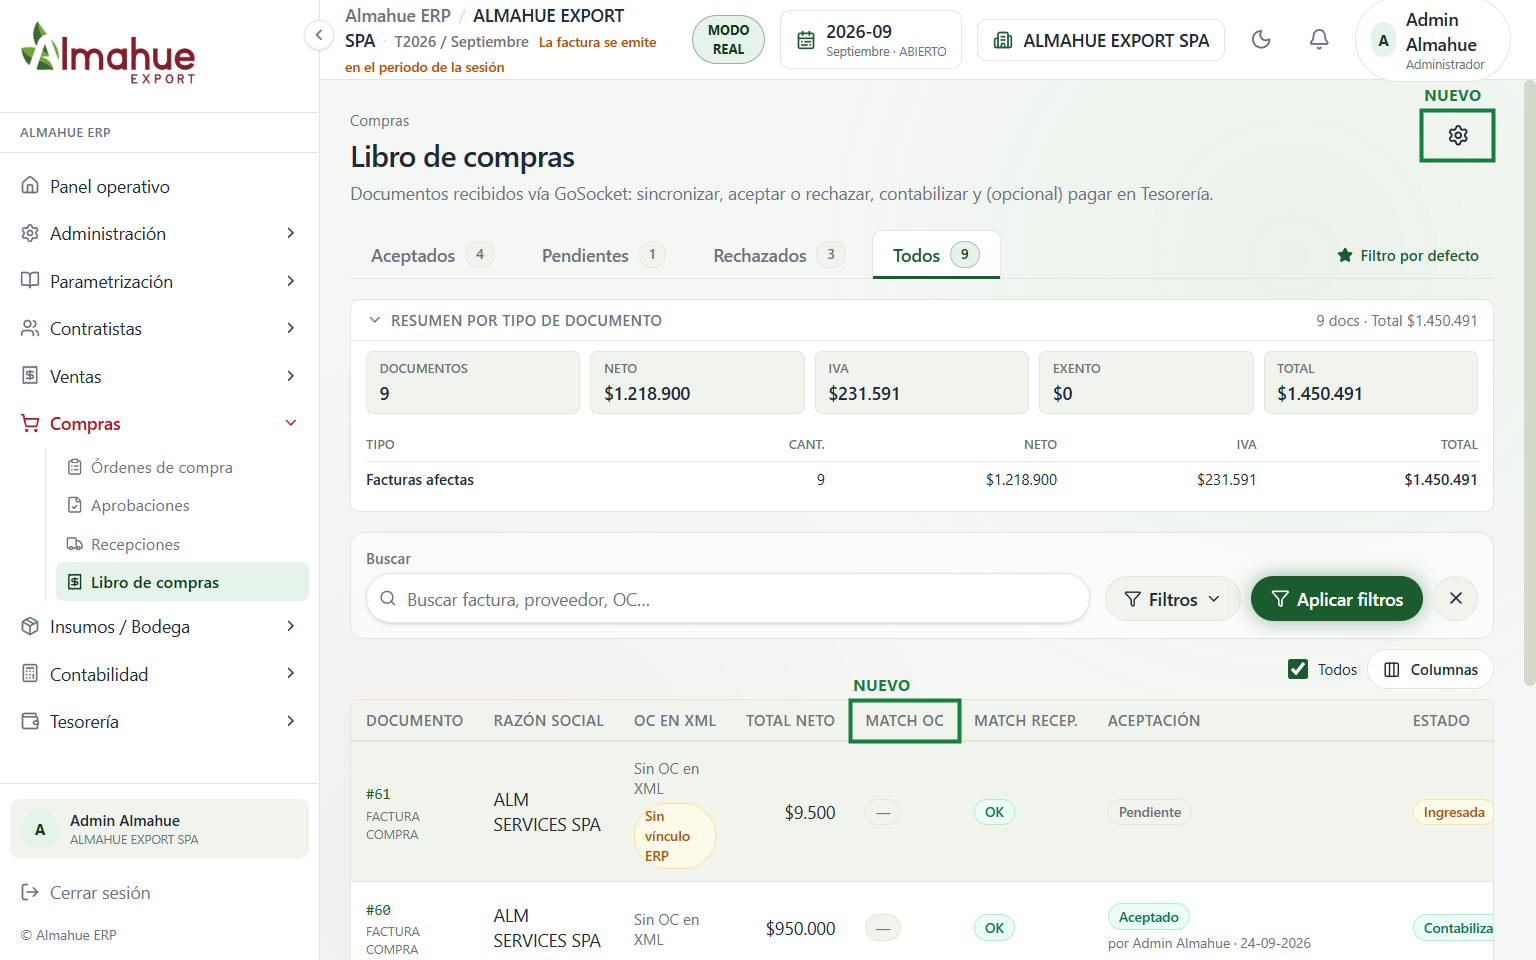
Task: Open the Filtros dropdown
Action: (x=1172, y=599)
